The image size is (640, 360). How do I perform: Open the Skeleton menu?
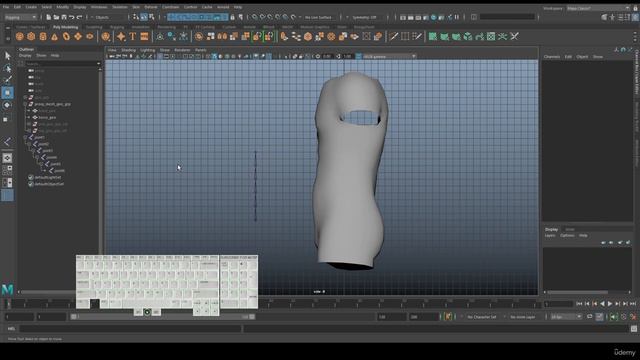(120, 7)
